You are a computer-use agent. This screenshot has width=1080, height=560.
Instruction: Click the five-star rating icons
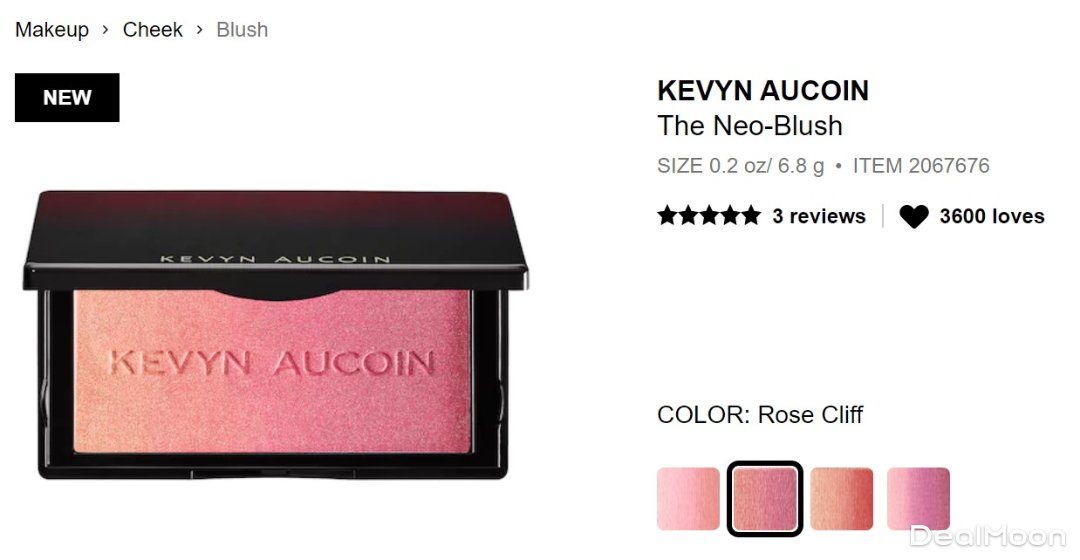[x=709, y=216]
